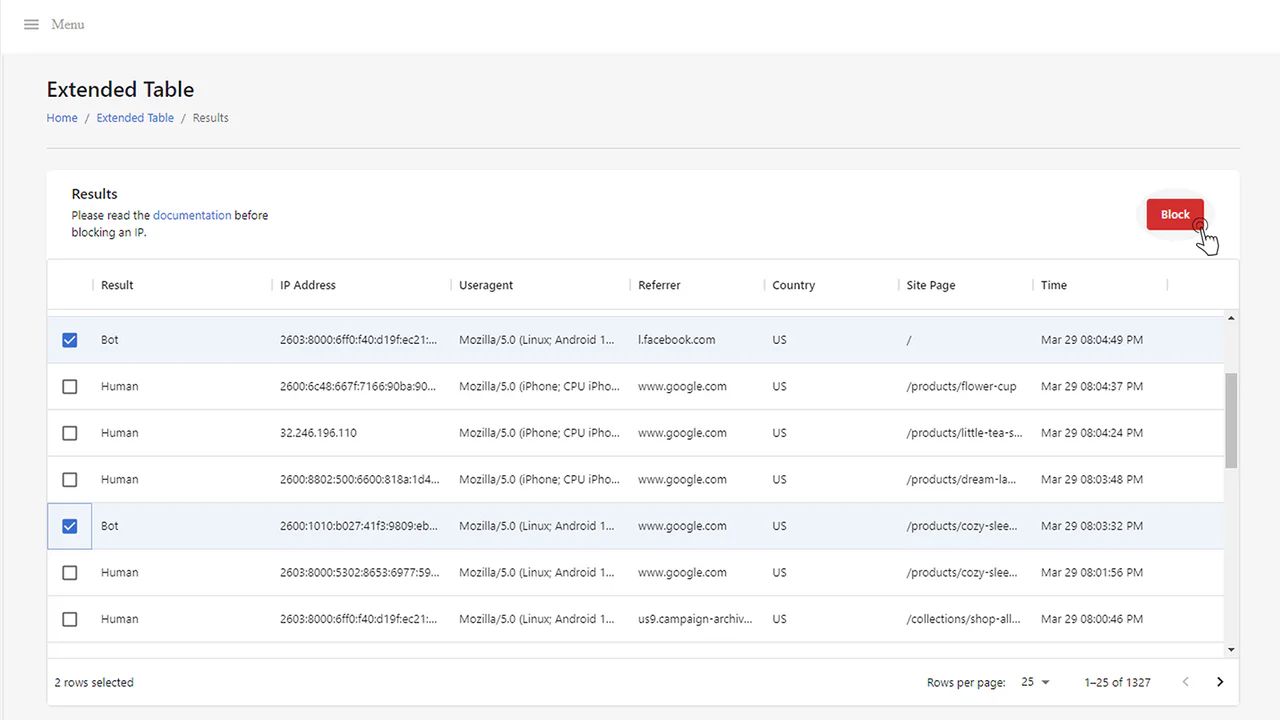This screenshot has height=720, width=1280.
Task: Select the Human row with IP 32.246.196.110
Action: [x=70, y=433]
